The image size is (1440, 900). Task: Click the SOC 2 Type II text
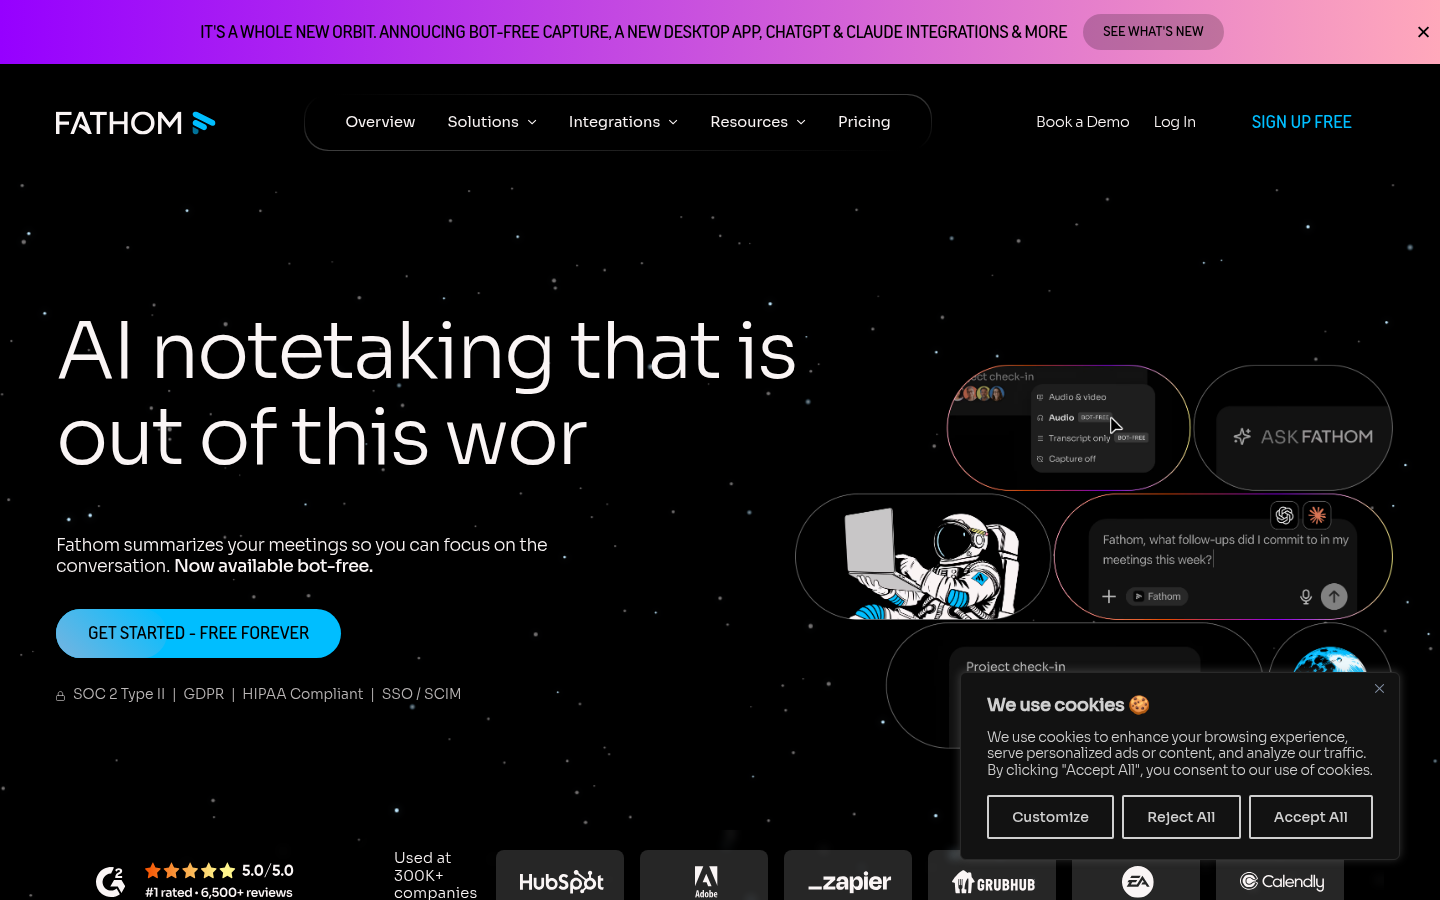119,694
